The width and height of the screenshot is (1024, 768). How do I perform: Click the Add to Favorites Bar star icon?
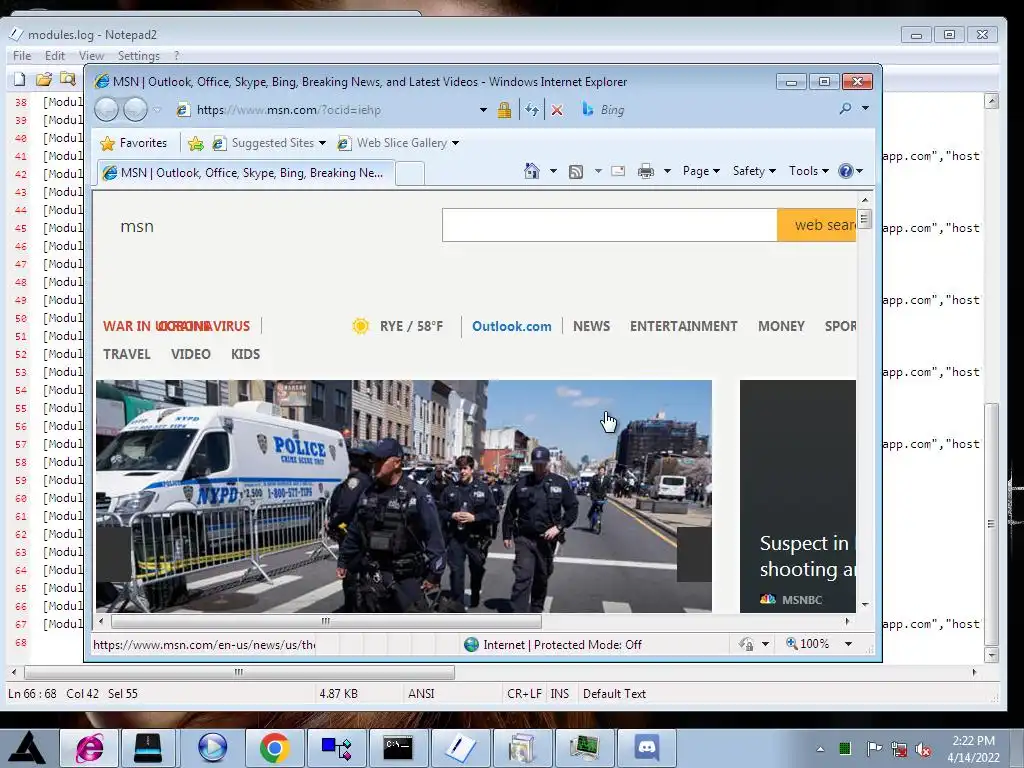click(x=195, y=143)
